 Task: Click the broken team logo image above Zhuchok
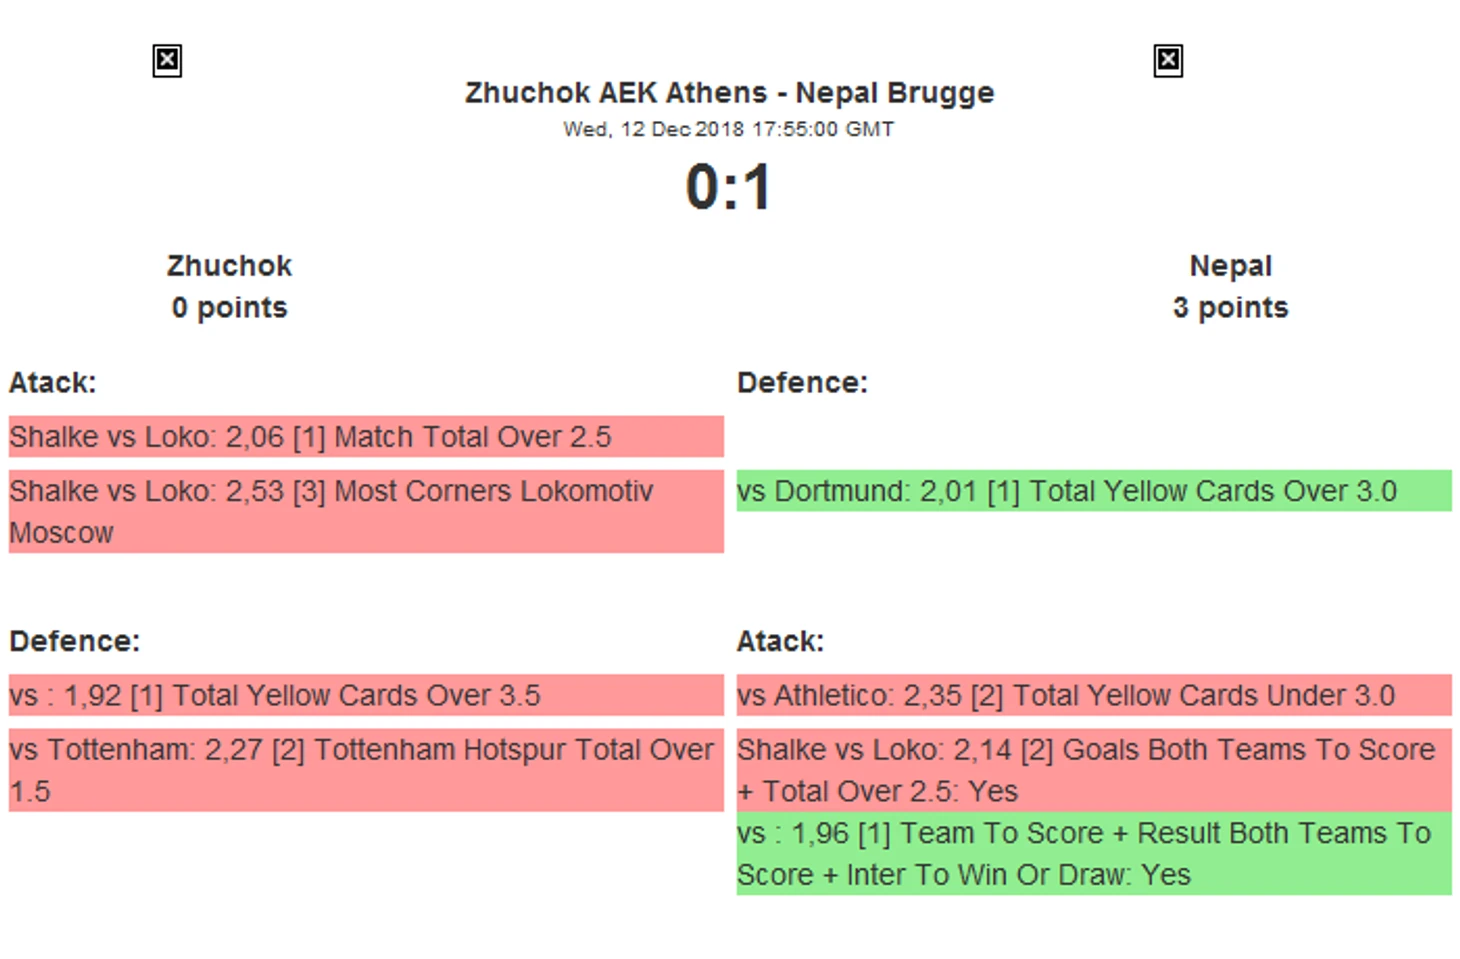point(167,61)
